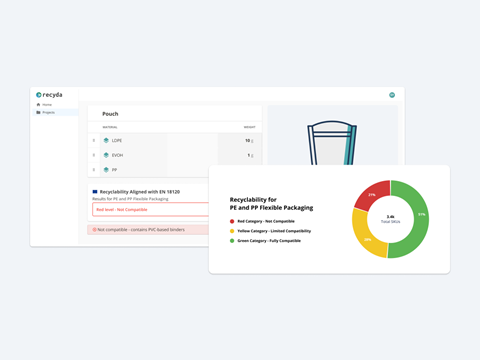Click the Red level Not Compatible box

(151, 210)
